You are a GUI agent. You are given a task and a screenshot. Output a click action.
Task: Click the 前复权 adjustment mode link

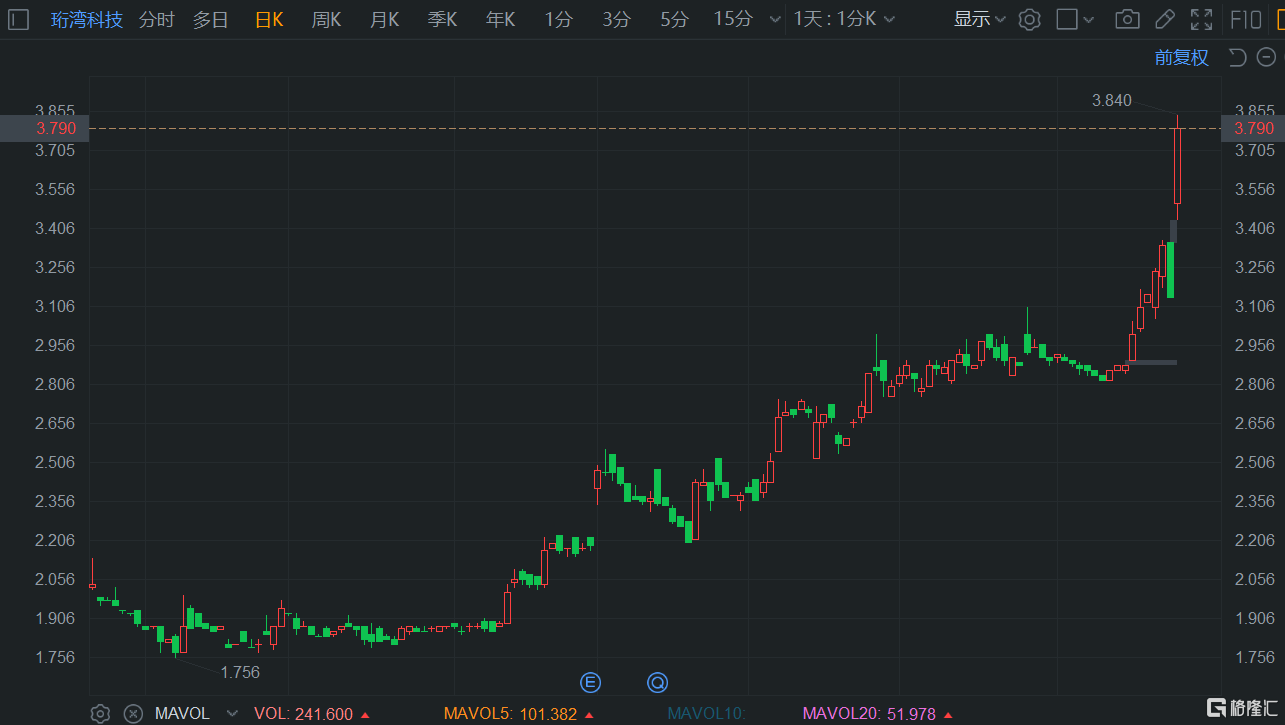click(x=1182, y=58)
